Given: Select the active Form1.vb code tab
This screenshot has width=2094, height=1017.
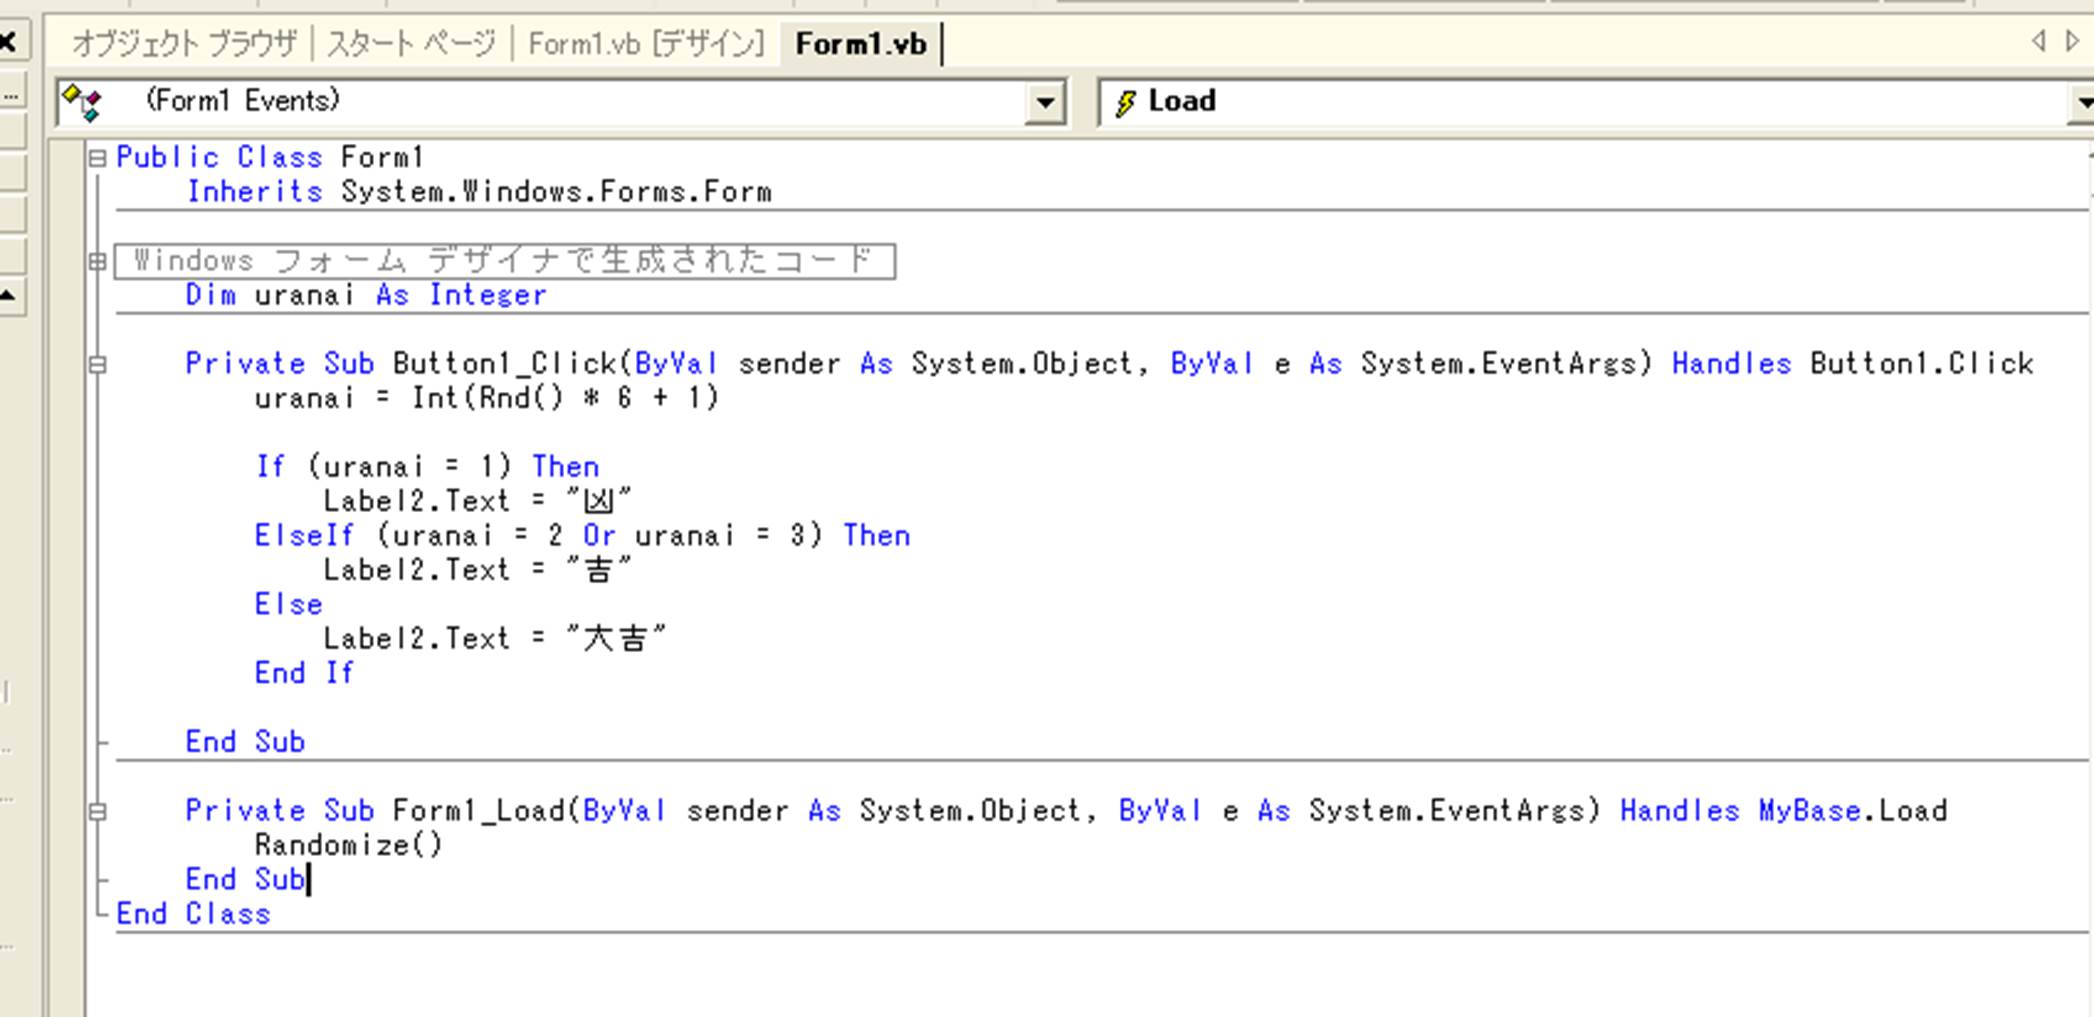Looking at the screenshot, I should [x=860, y=44].
